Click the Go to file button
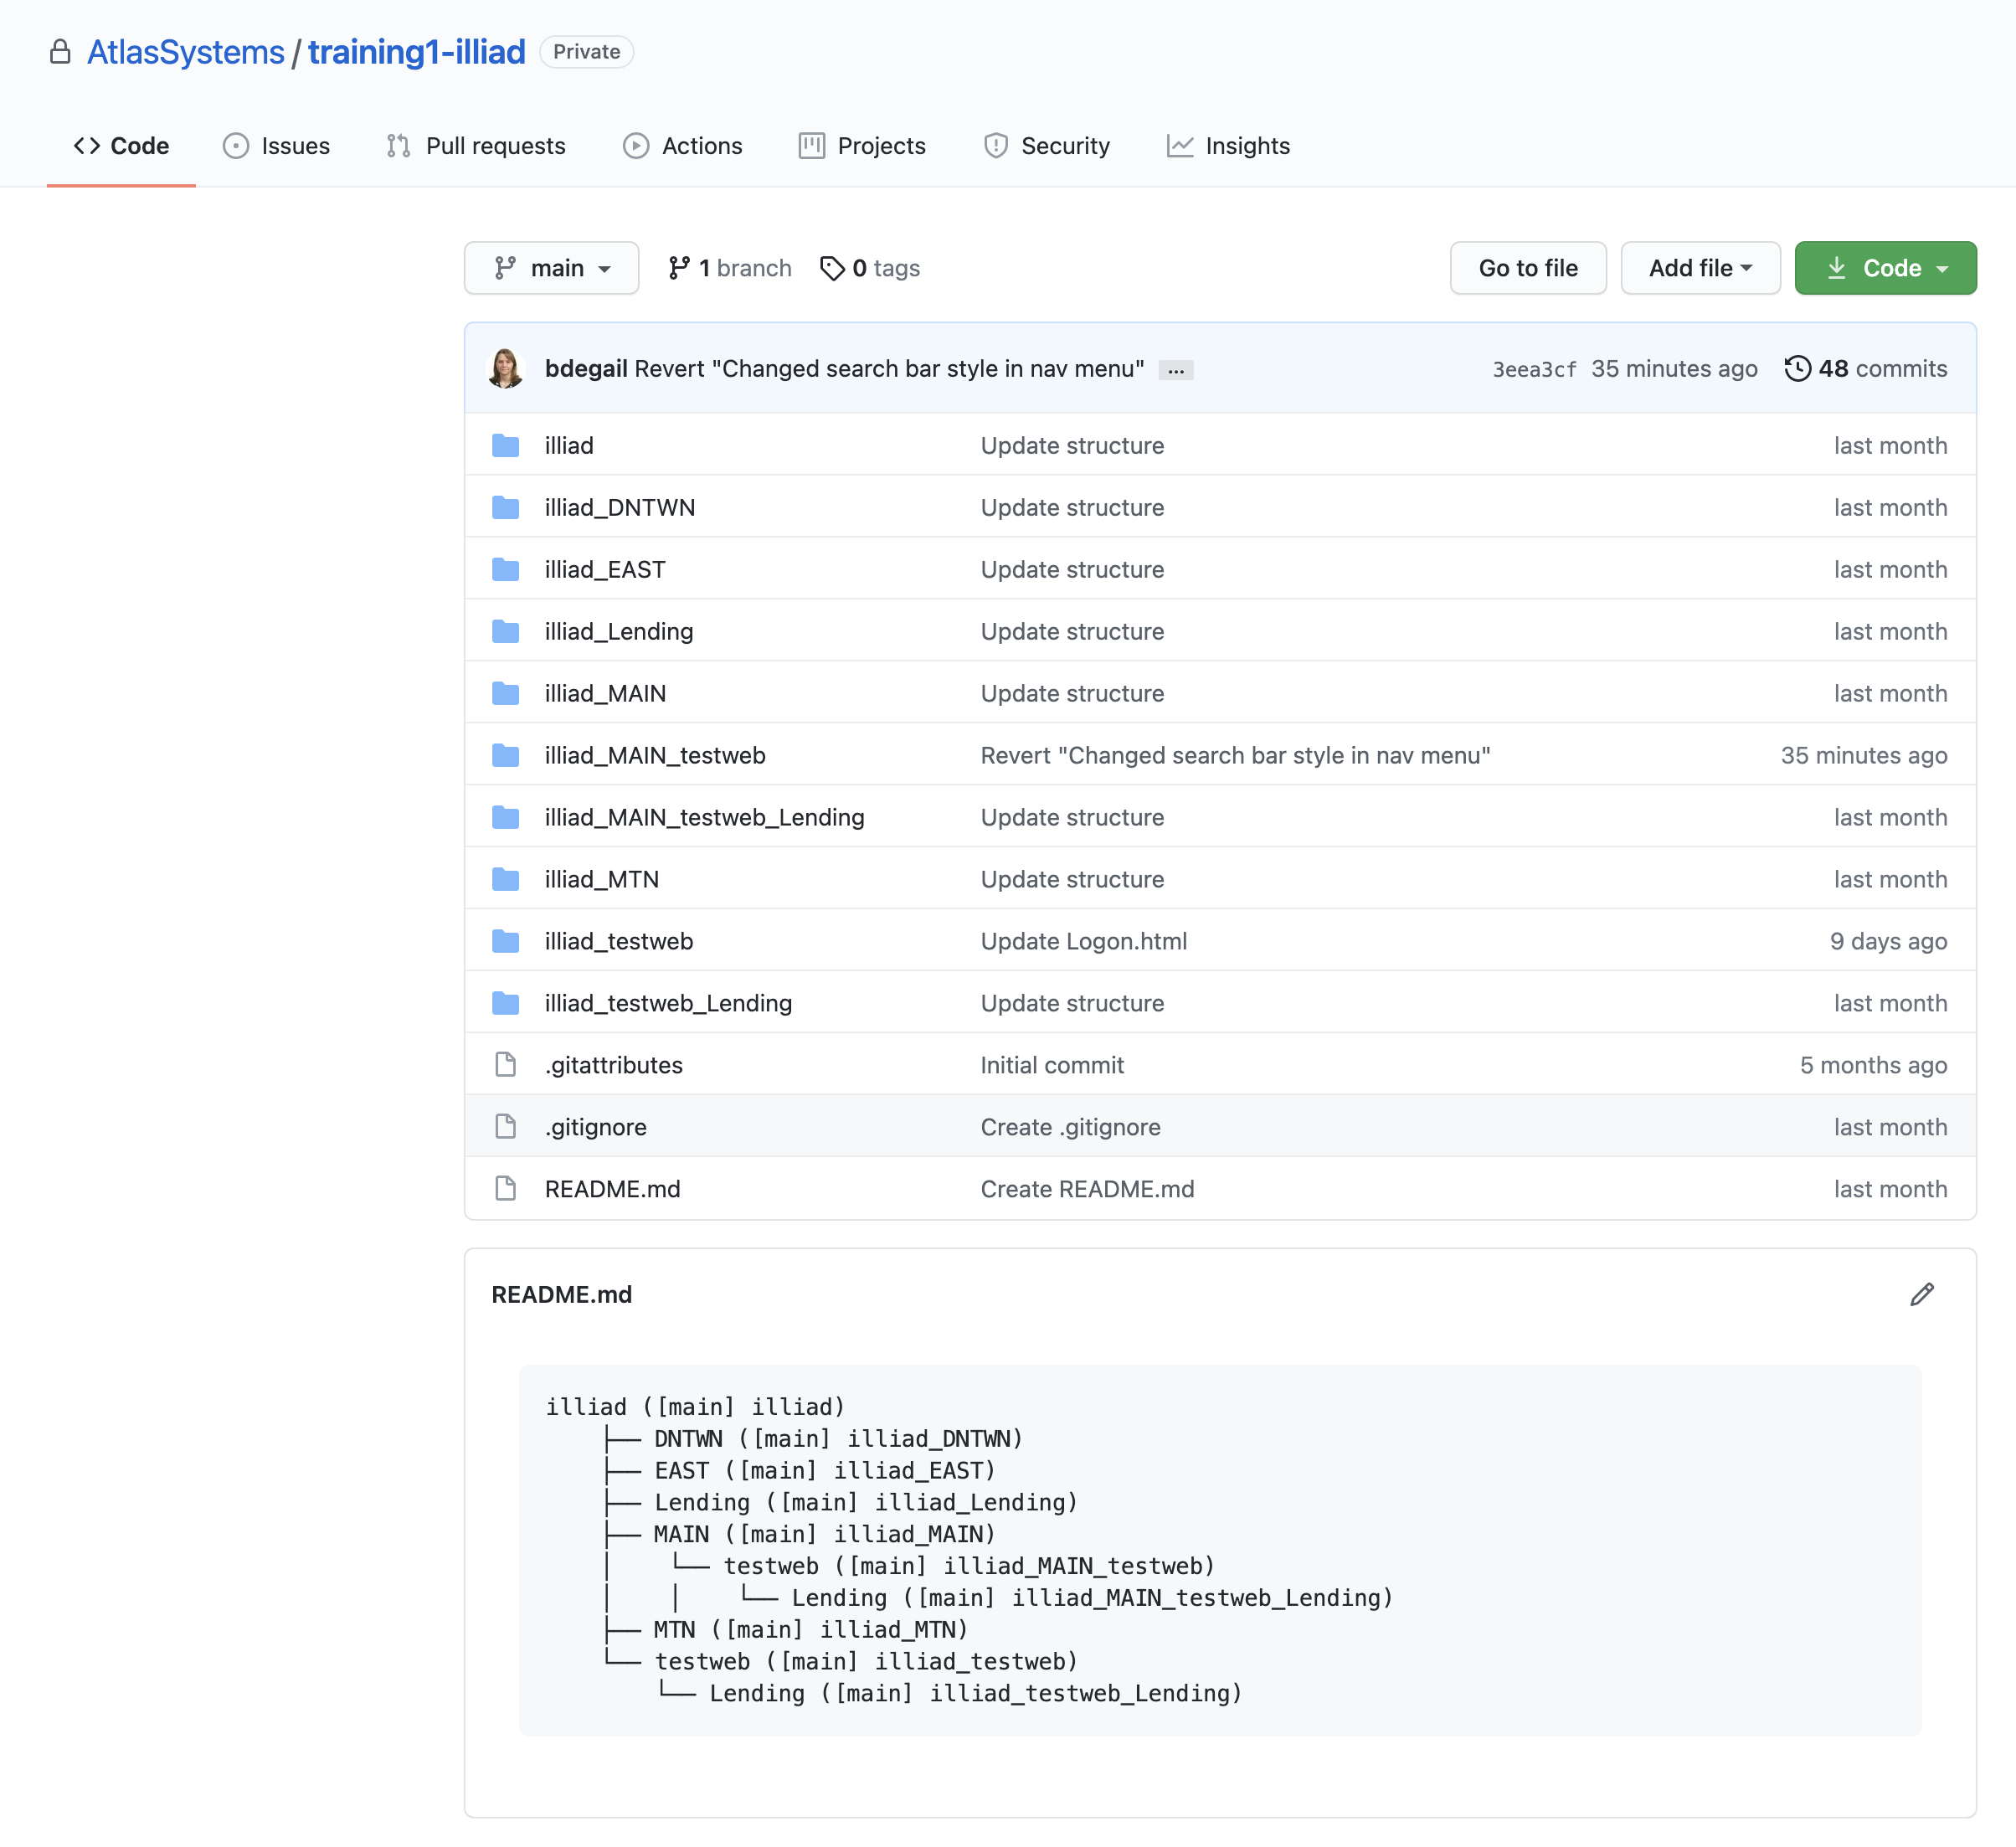The image size is (2016, 1847). (x=1528, y=267)
